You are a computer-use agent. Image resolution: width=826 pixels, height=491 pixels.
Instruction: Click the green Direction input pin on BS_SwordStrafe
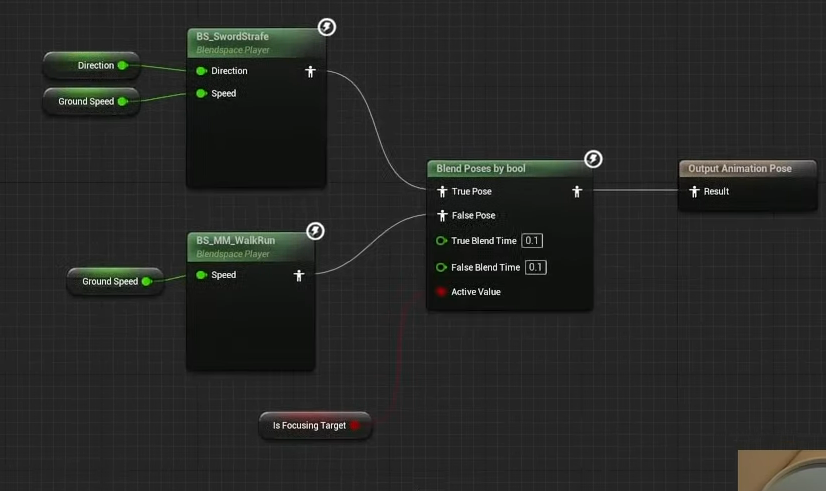[x=201, y=71]
